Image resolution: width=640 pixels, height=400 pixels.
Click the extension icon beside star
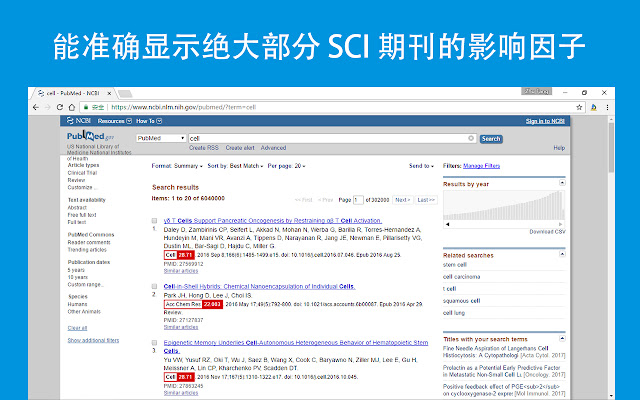tap(593, 107)
